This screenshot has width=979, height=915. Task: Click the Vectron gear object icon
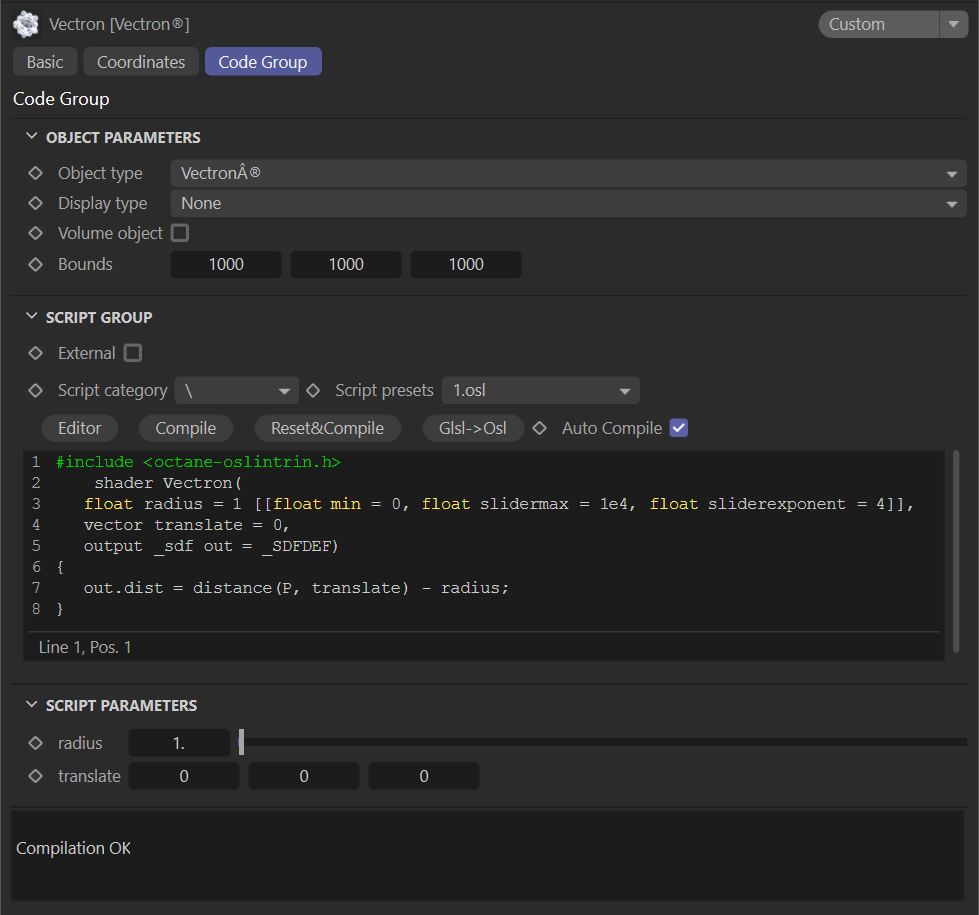26,24
